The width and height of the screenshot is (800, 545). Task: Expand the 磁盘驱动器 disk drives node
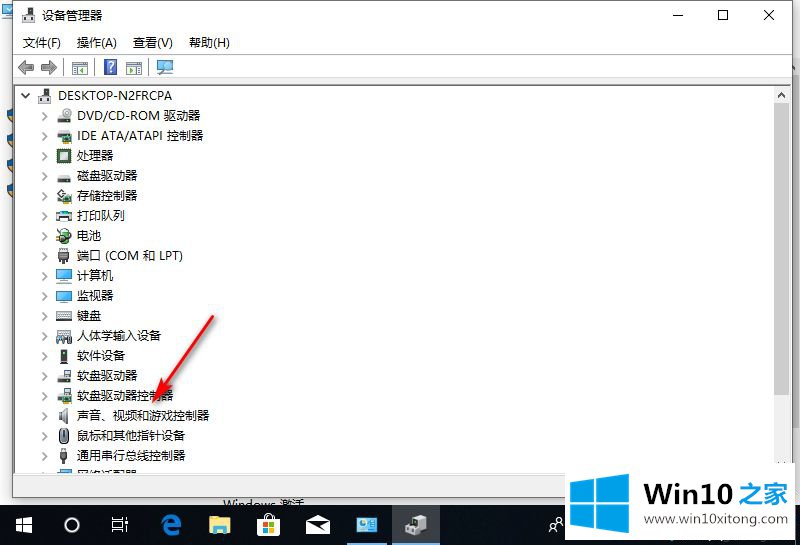coord(44,176)
